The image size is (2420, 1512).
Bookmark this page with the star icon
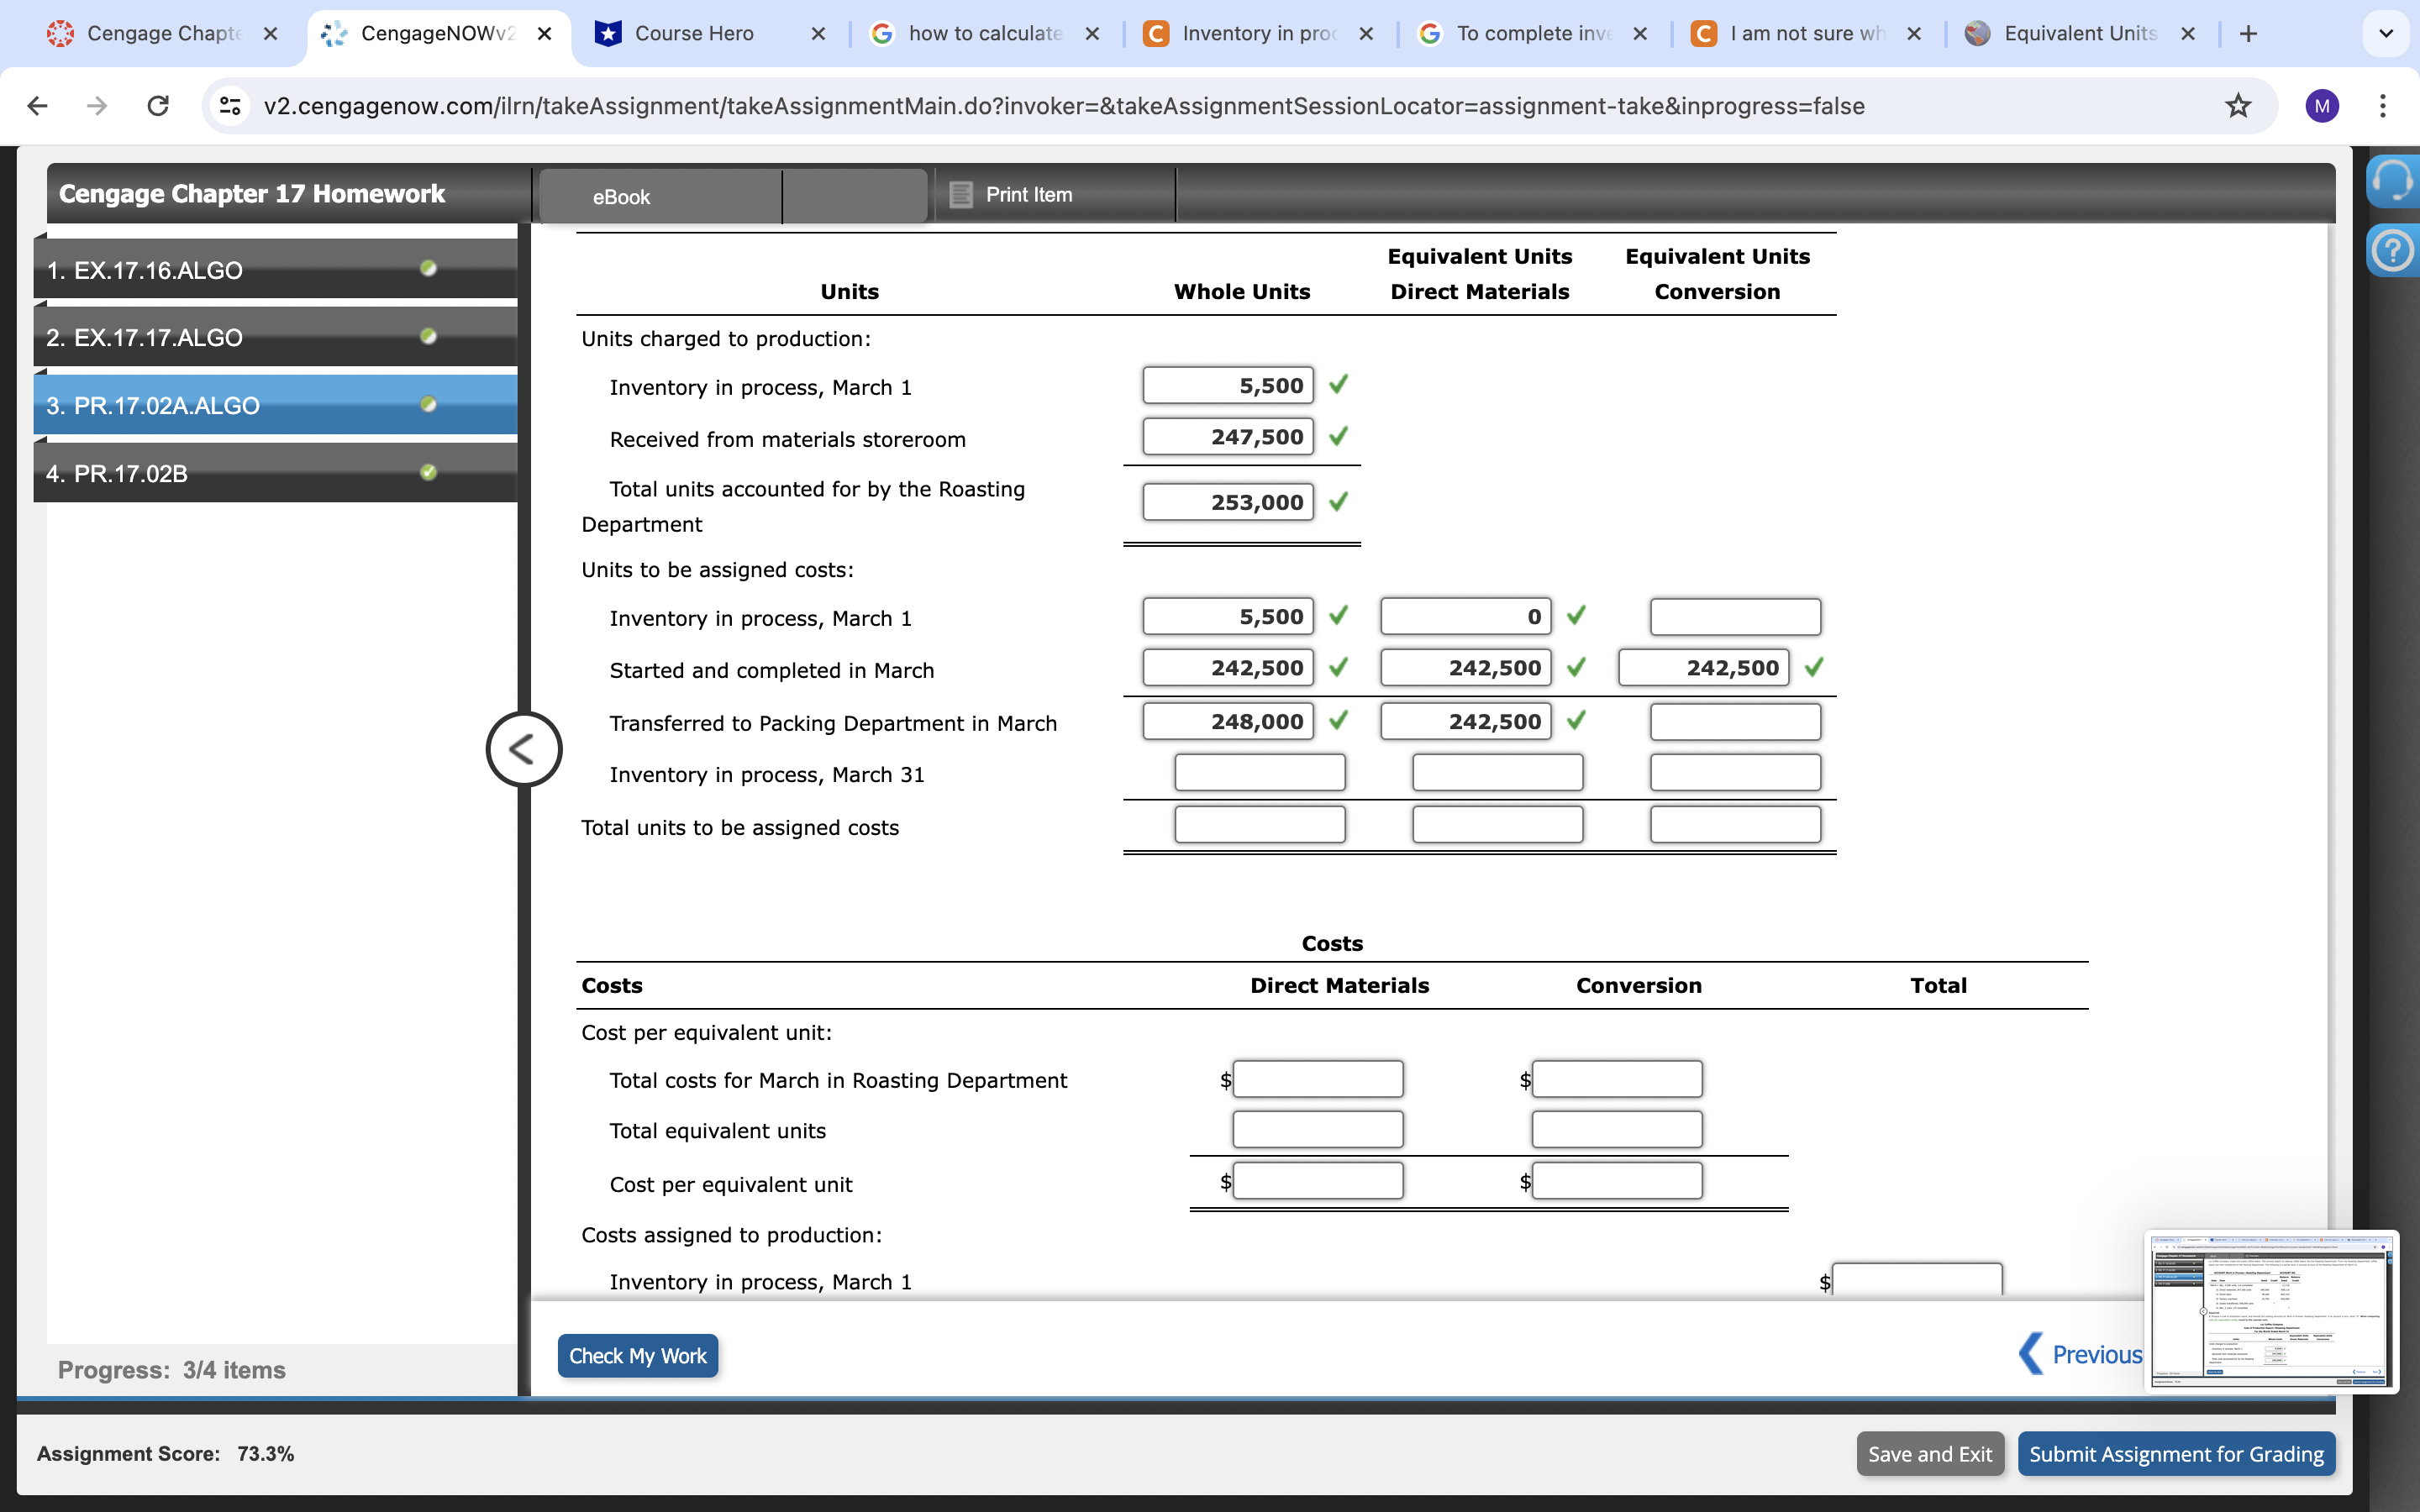2238,105
